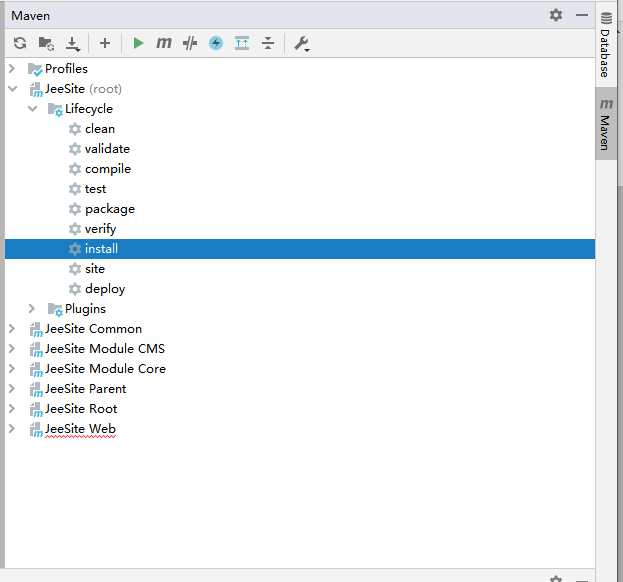Collapse all nodes in Maven tree
The height and width of the screenshot is (582, 623).
[x=268, y=43]
